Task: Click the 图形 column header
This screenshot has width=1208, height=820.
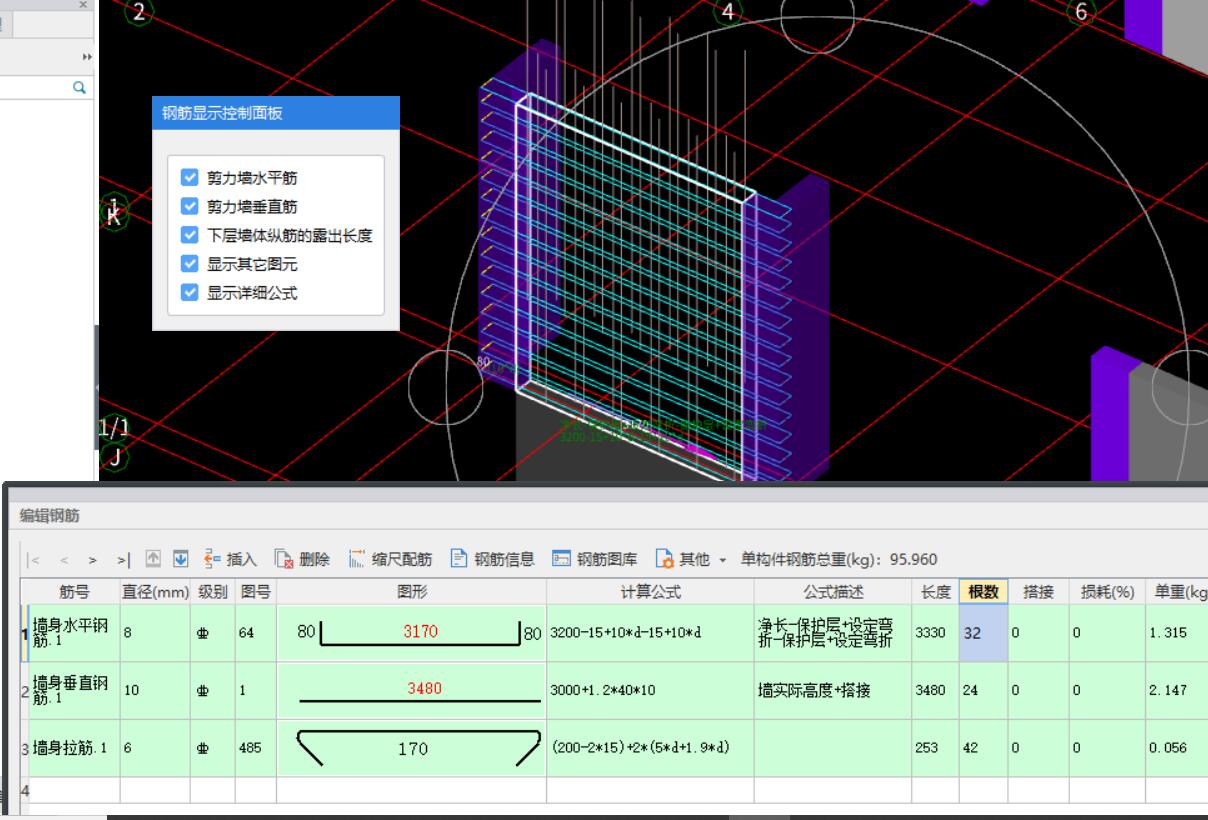Action: (411, 591)
